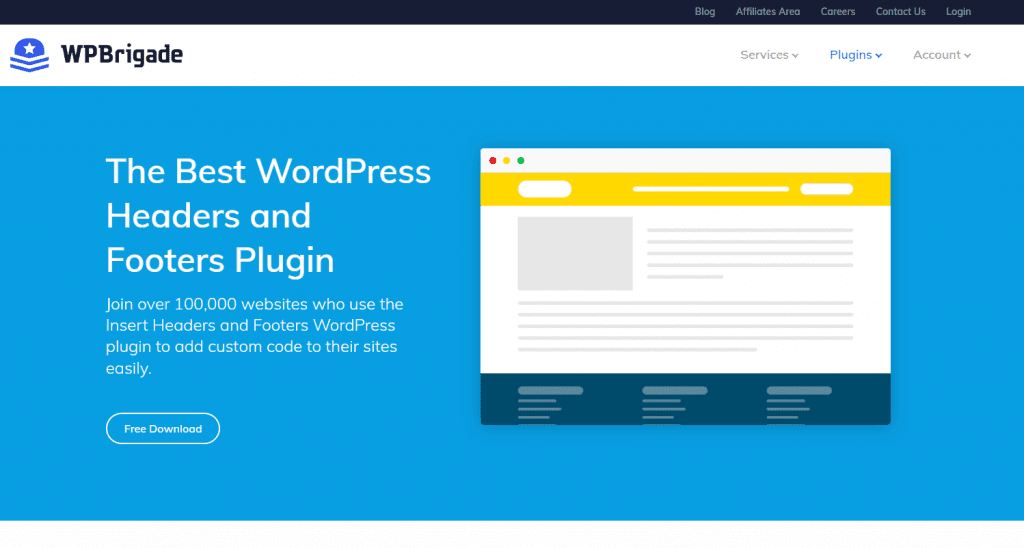This screenshot has width=1024, height=548.
Task: Click the browser mockup illustration
Action: (685, 287)
